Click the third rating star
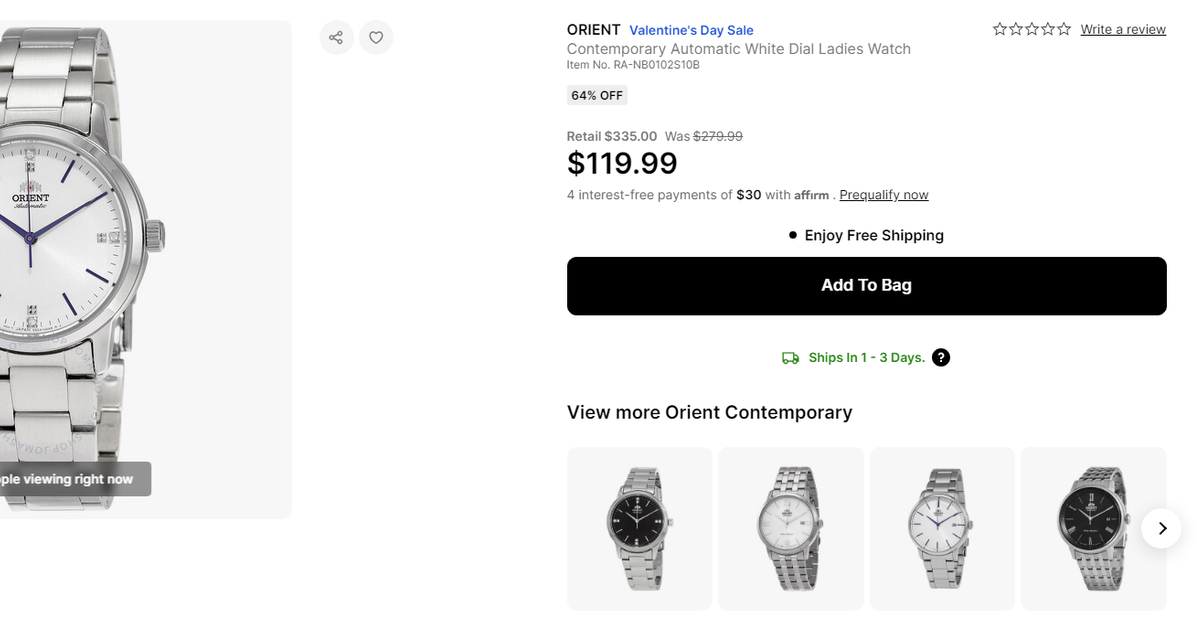This screenshot has width=1200, height=628. click(x=1032, y=29)
